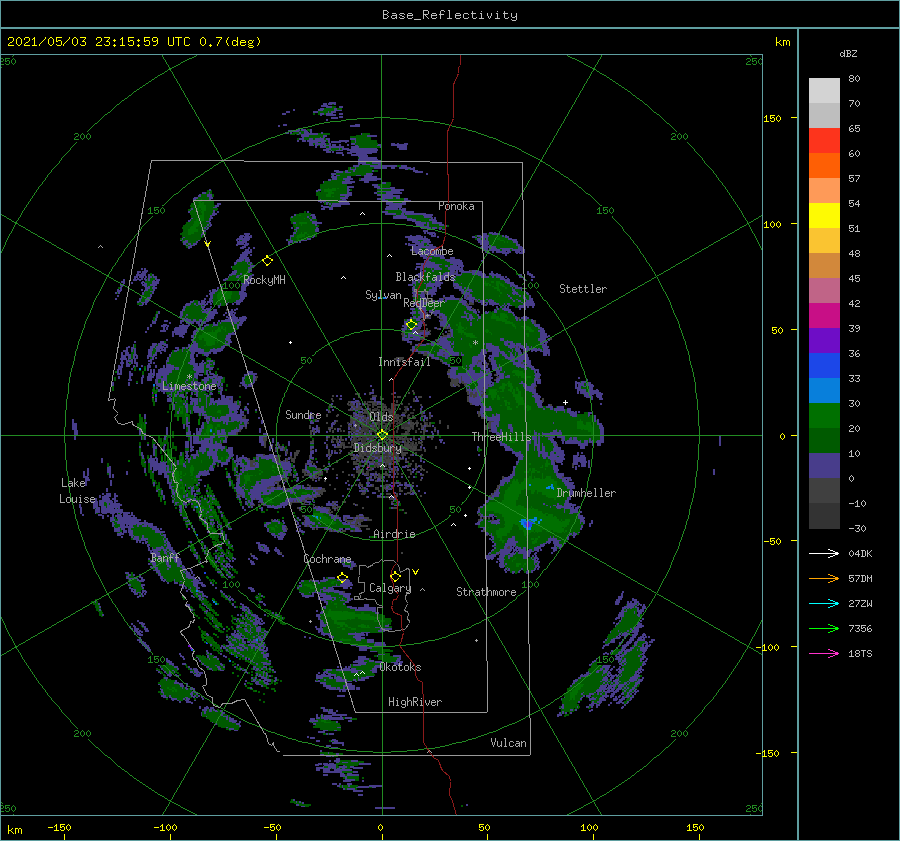Screen dimensions: 900x841
Task: Click the bright green swatch near 20 dBZ
Action: click(x=824, y=416)
